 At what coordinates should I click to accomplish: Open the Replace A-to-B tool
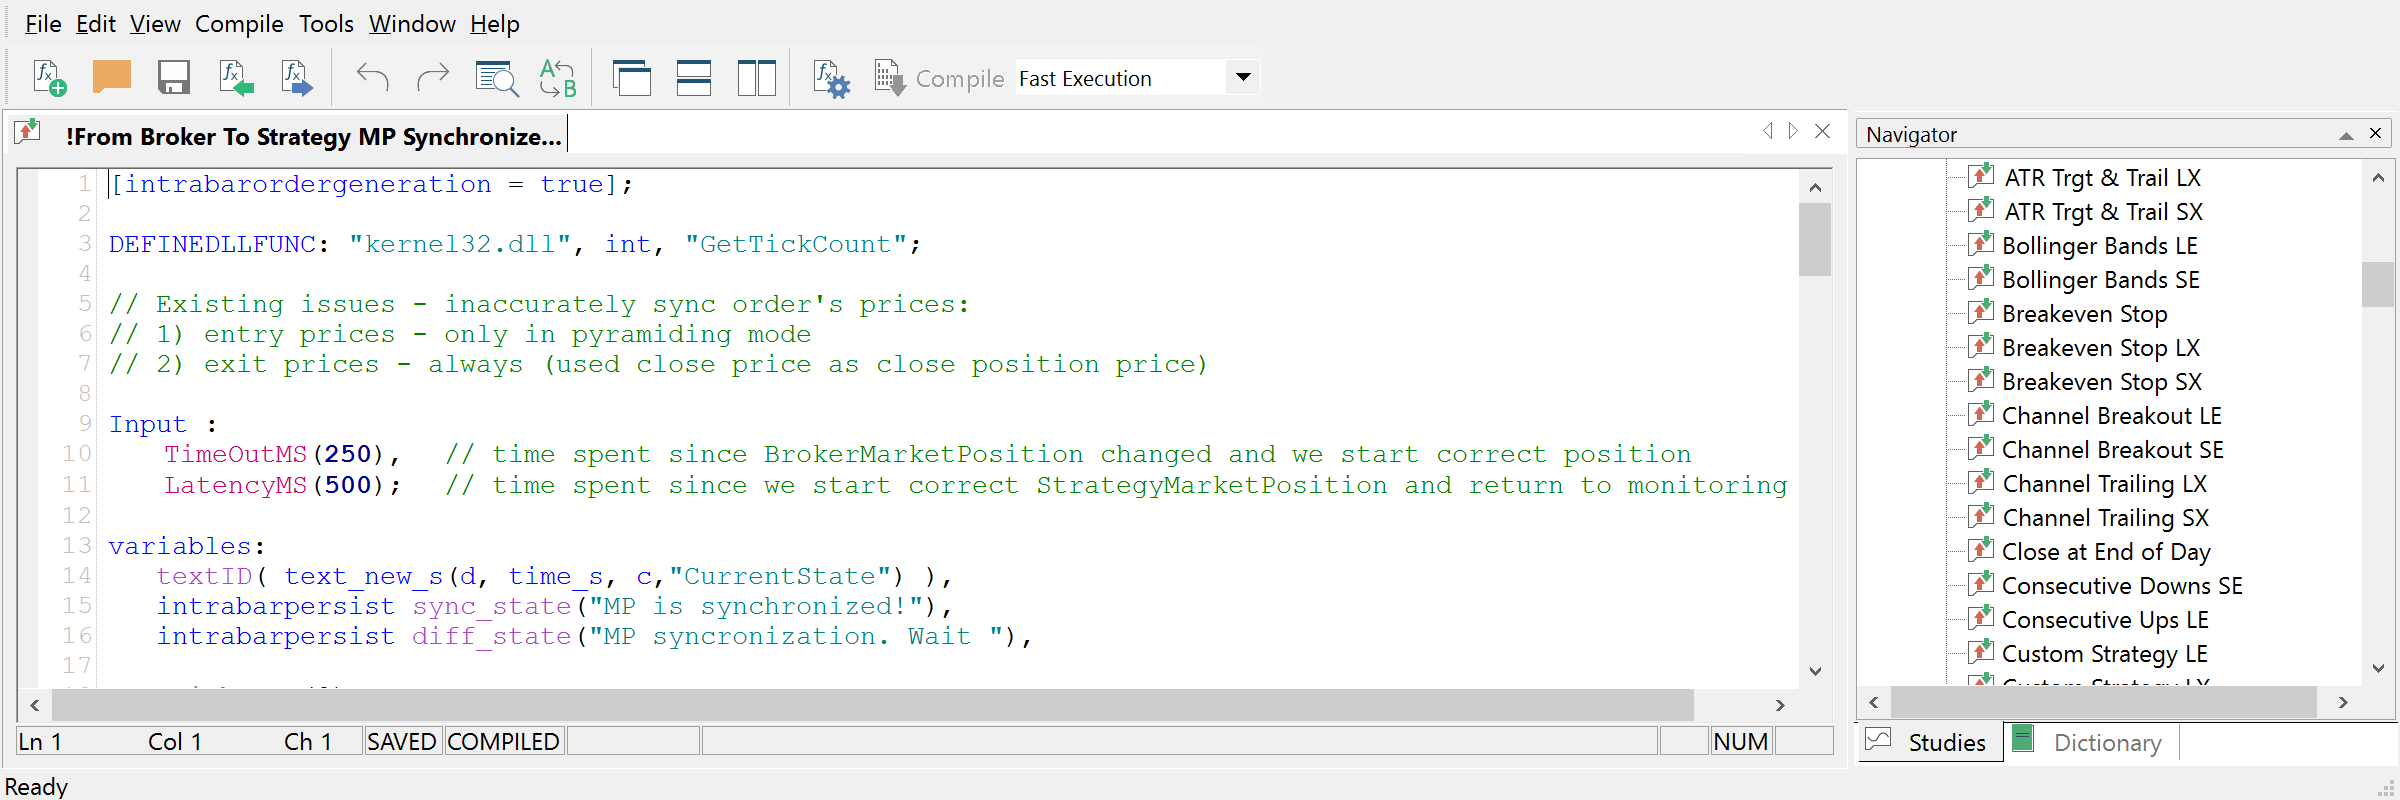pyautogui.click(x=557, y=78)
